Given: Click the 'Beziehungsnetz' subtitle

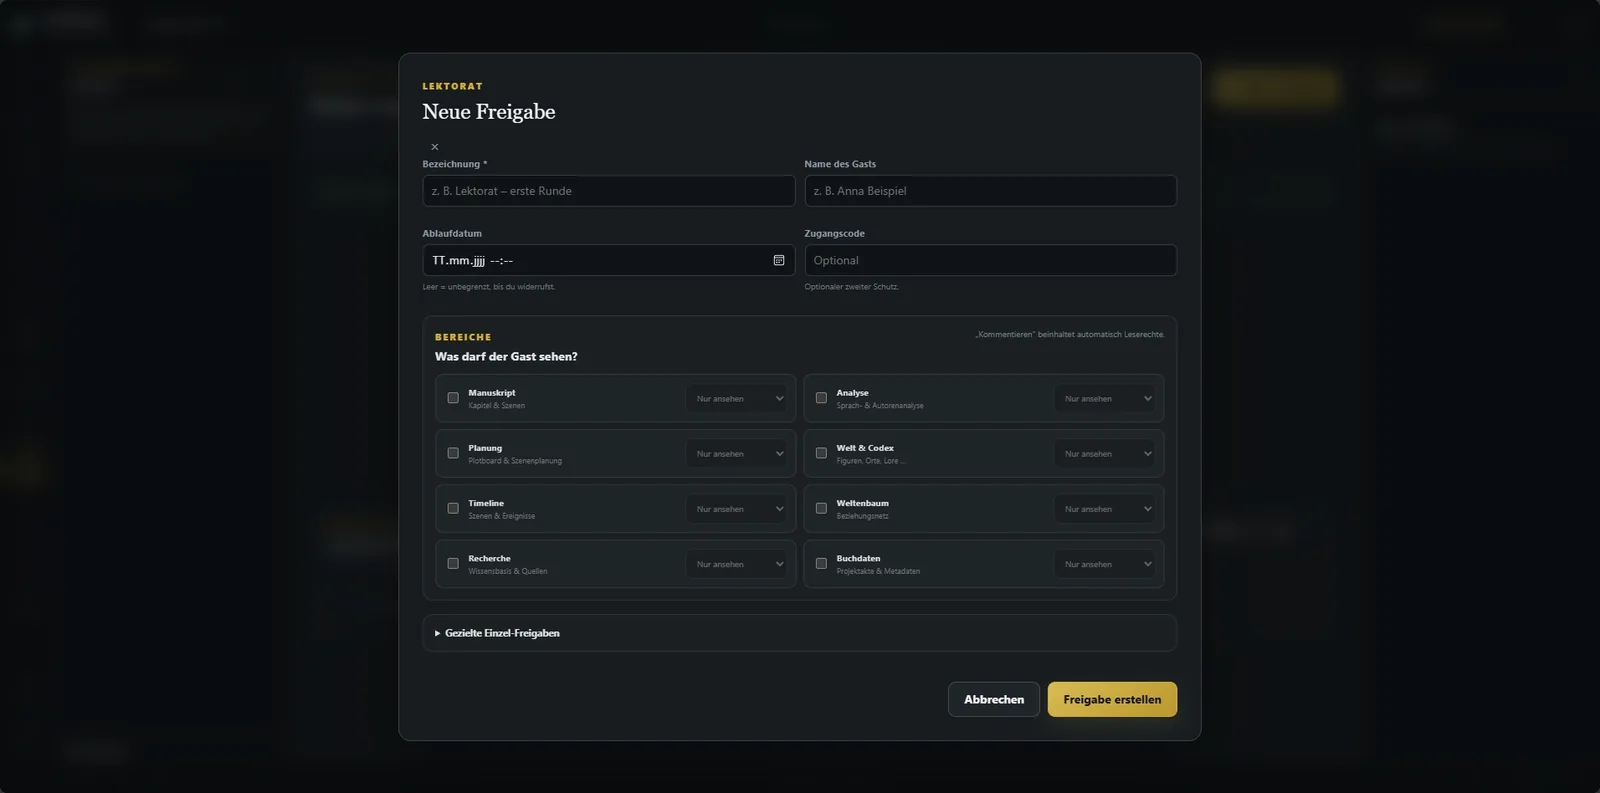Looking at the screenshot, I should coord(862,516).
